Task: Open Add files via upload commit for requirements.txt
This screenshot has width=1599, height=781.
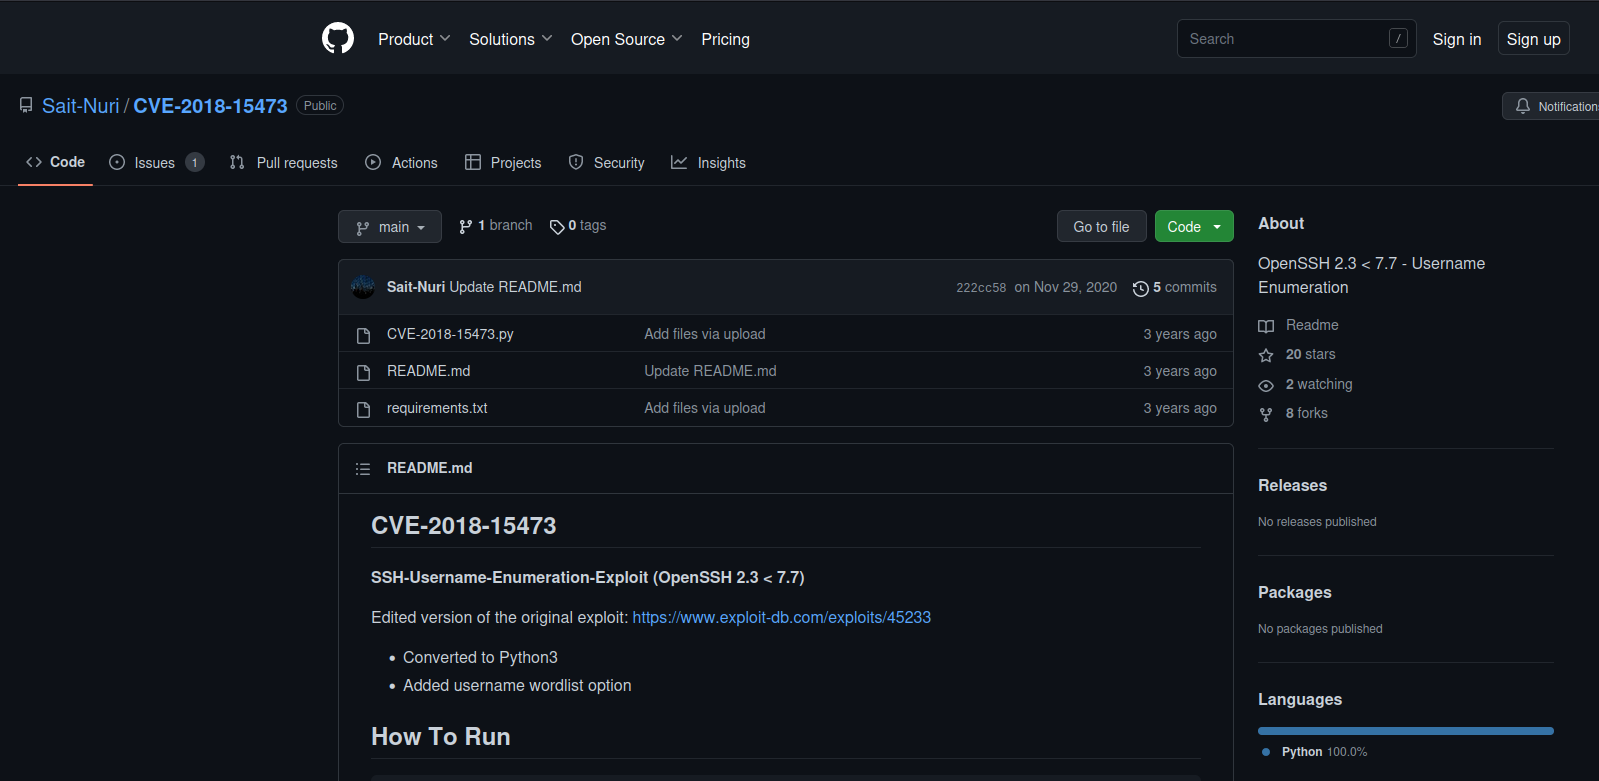Action: [705, 408]
